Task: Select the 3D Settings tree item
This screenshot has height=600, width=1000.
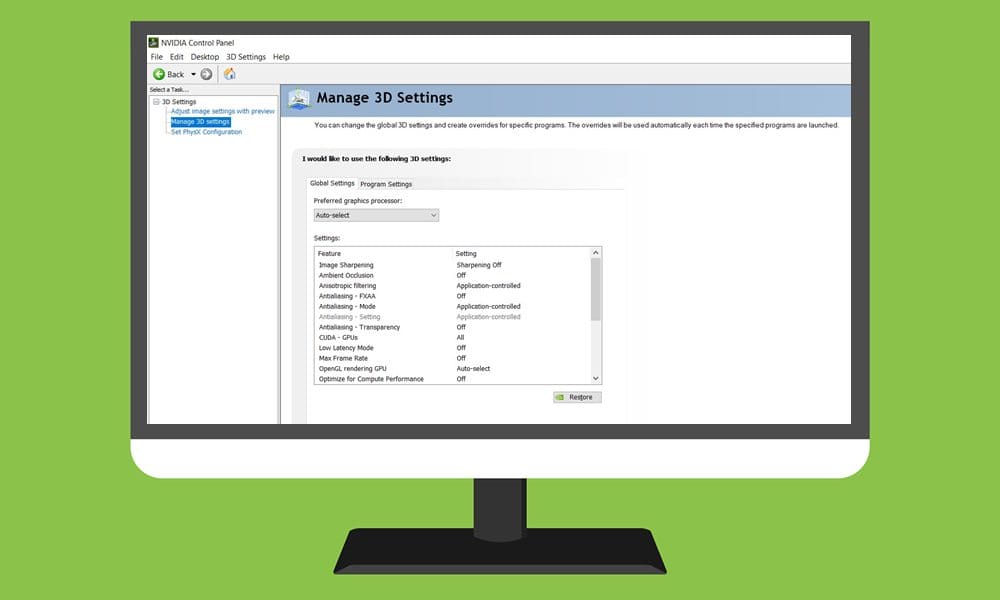Action: coord(179,101)
